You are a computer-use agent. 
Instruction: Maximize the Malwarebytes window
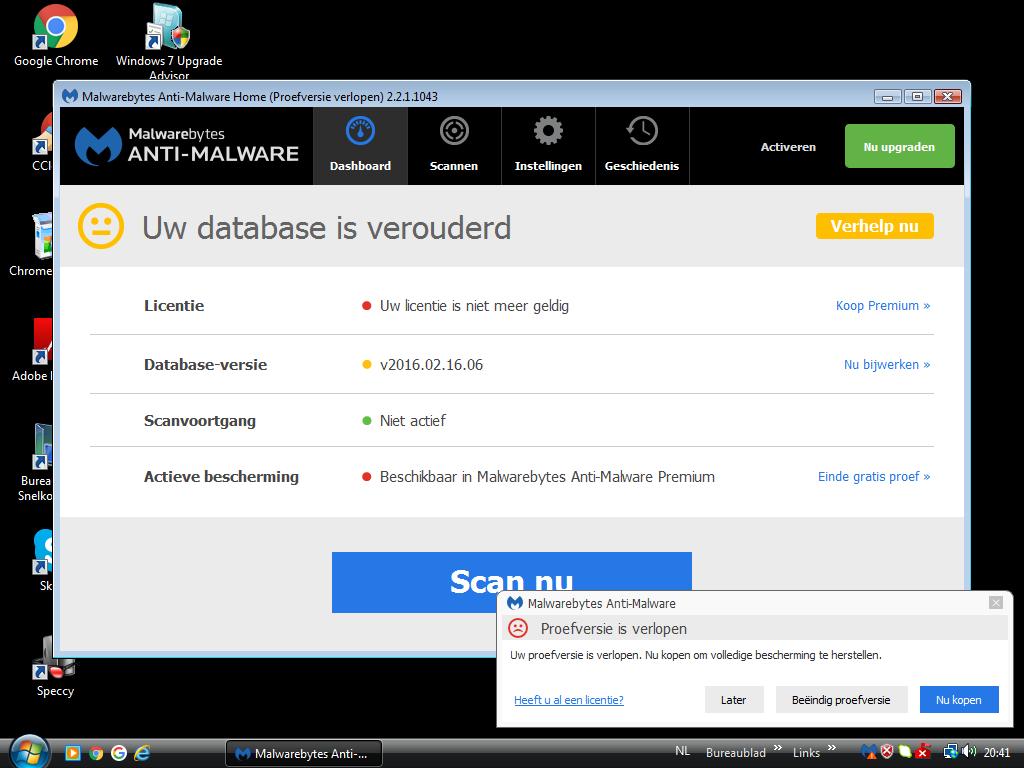(x=918, y=97)
